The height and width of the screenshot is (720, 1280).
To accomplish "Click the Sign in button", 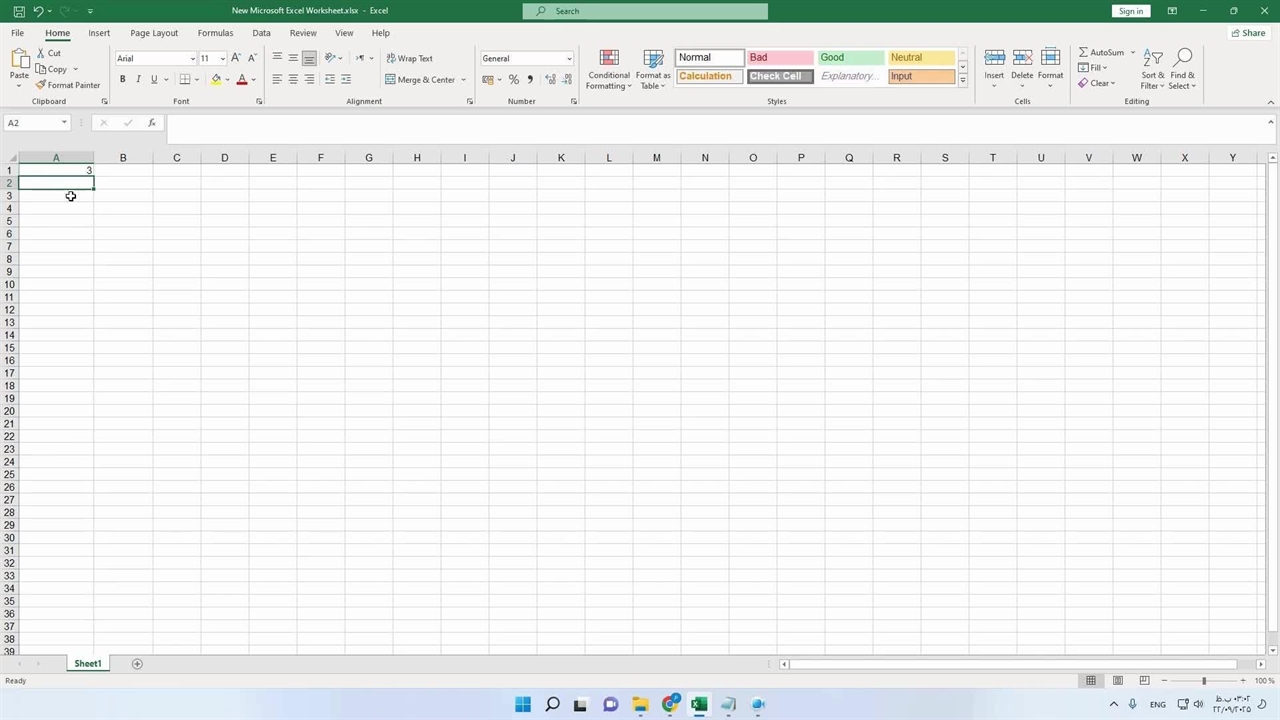I will click(1131, 11).
